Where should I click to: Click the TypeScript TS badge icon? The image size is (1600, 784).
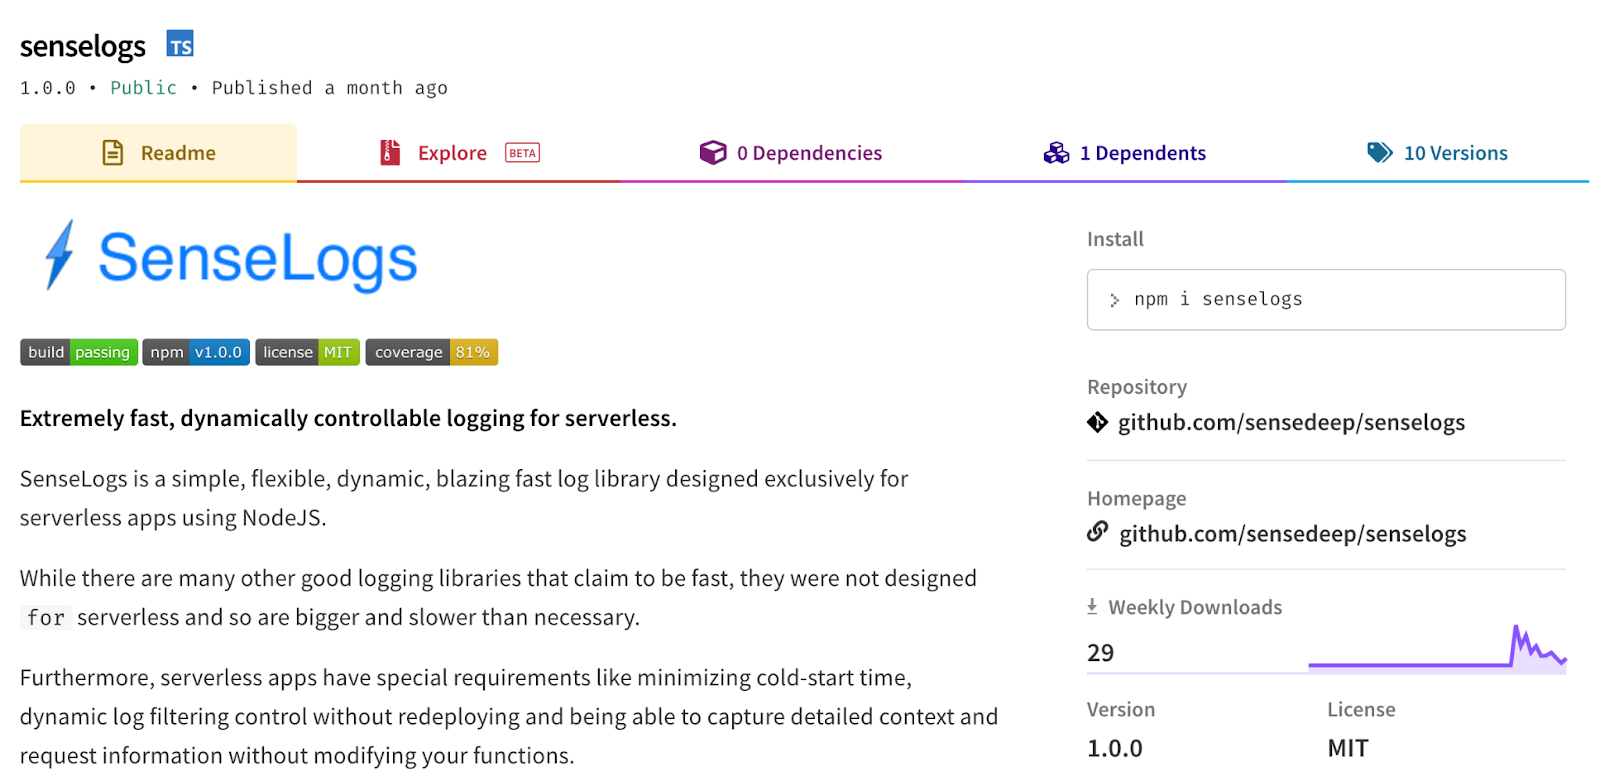coord(180,44)
